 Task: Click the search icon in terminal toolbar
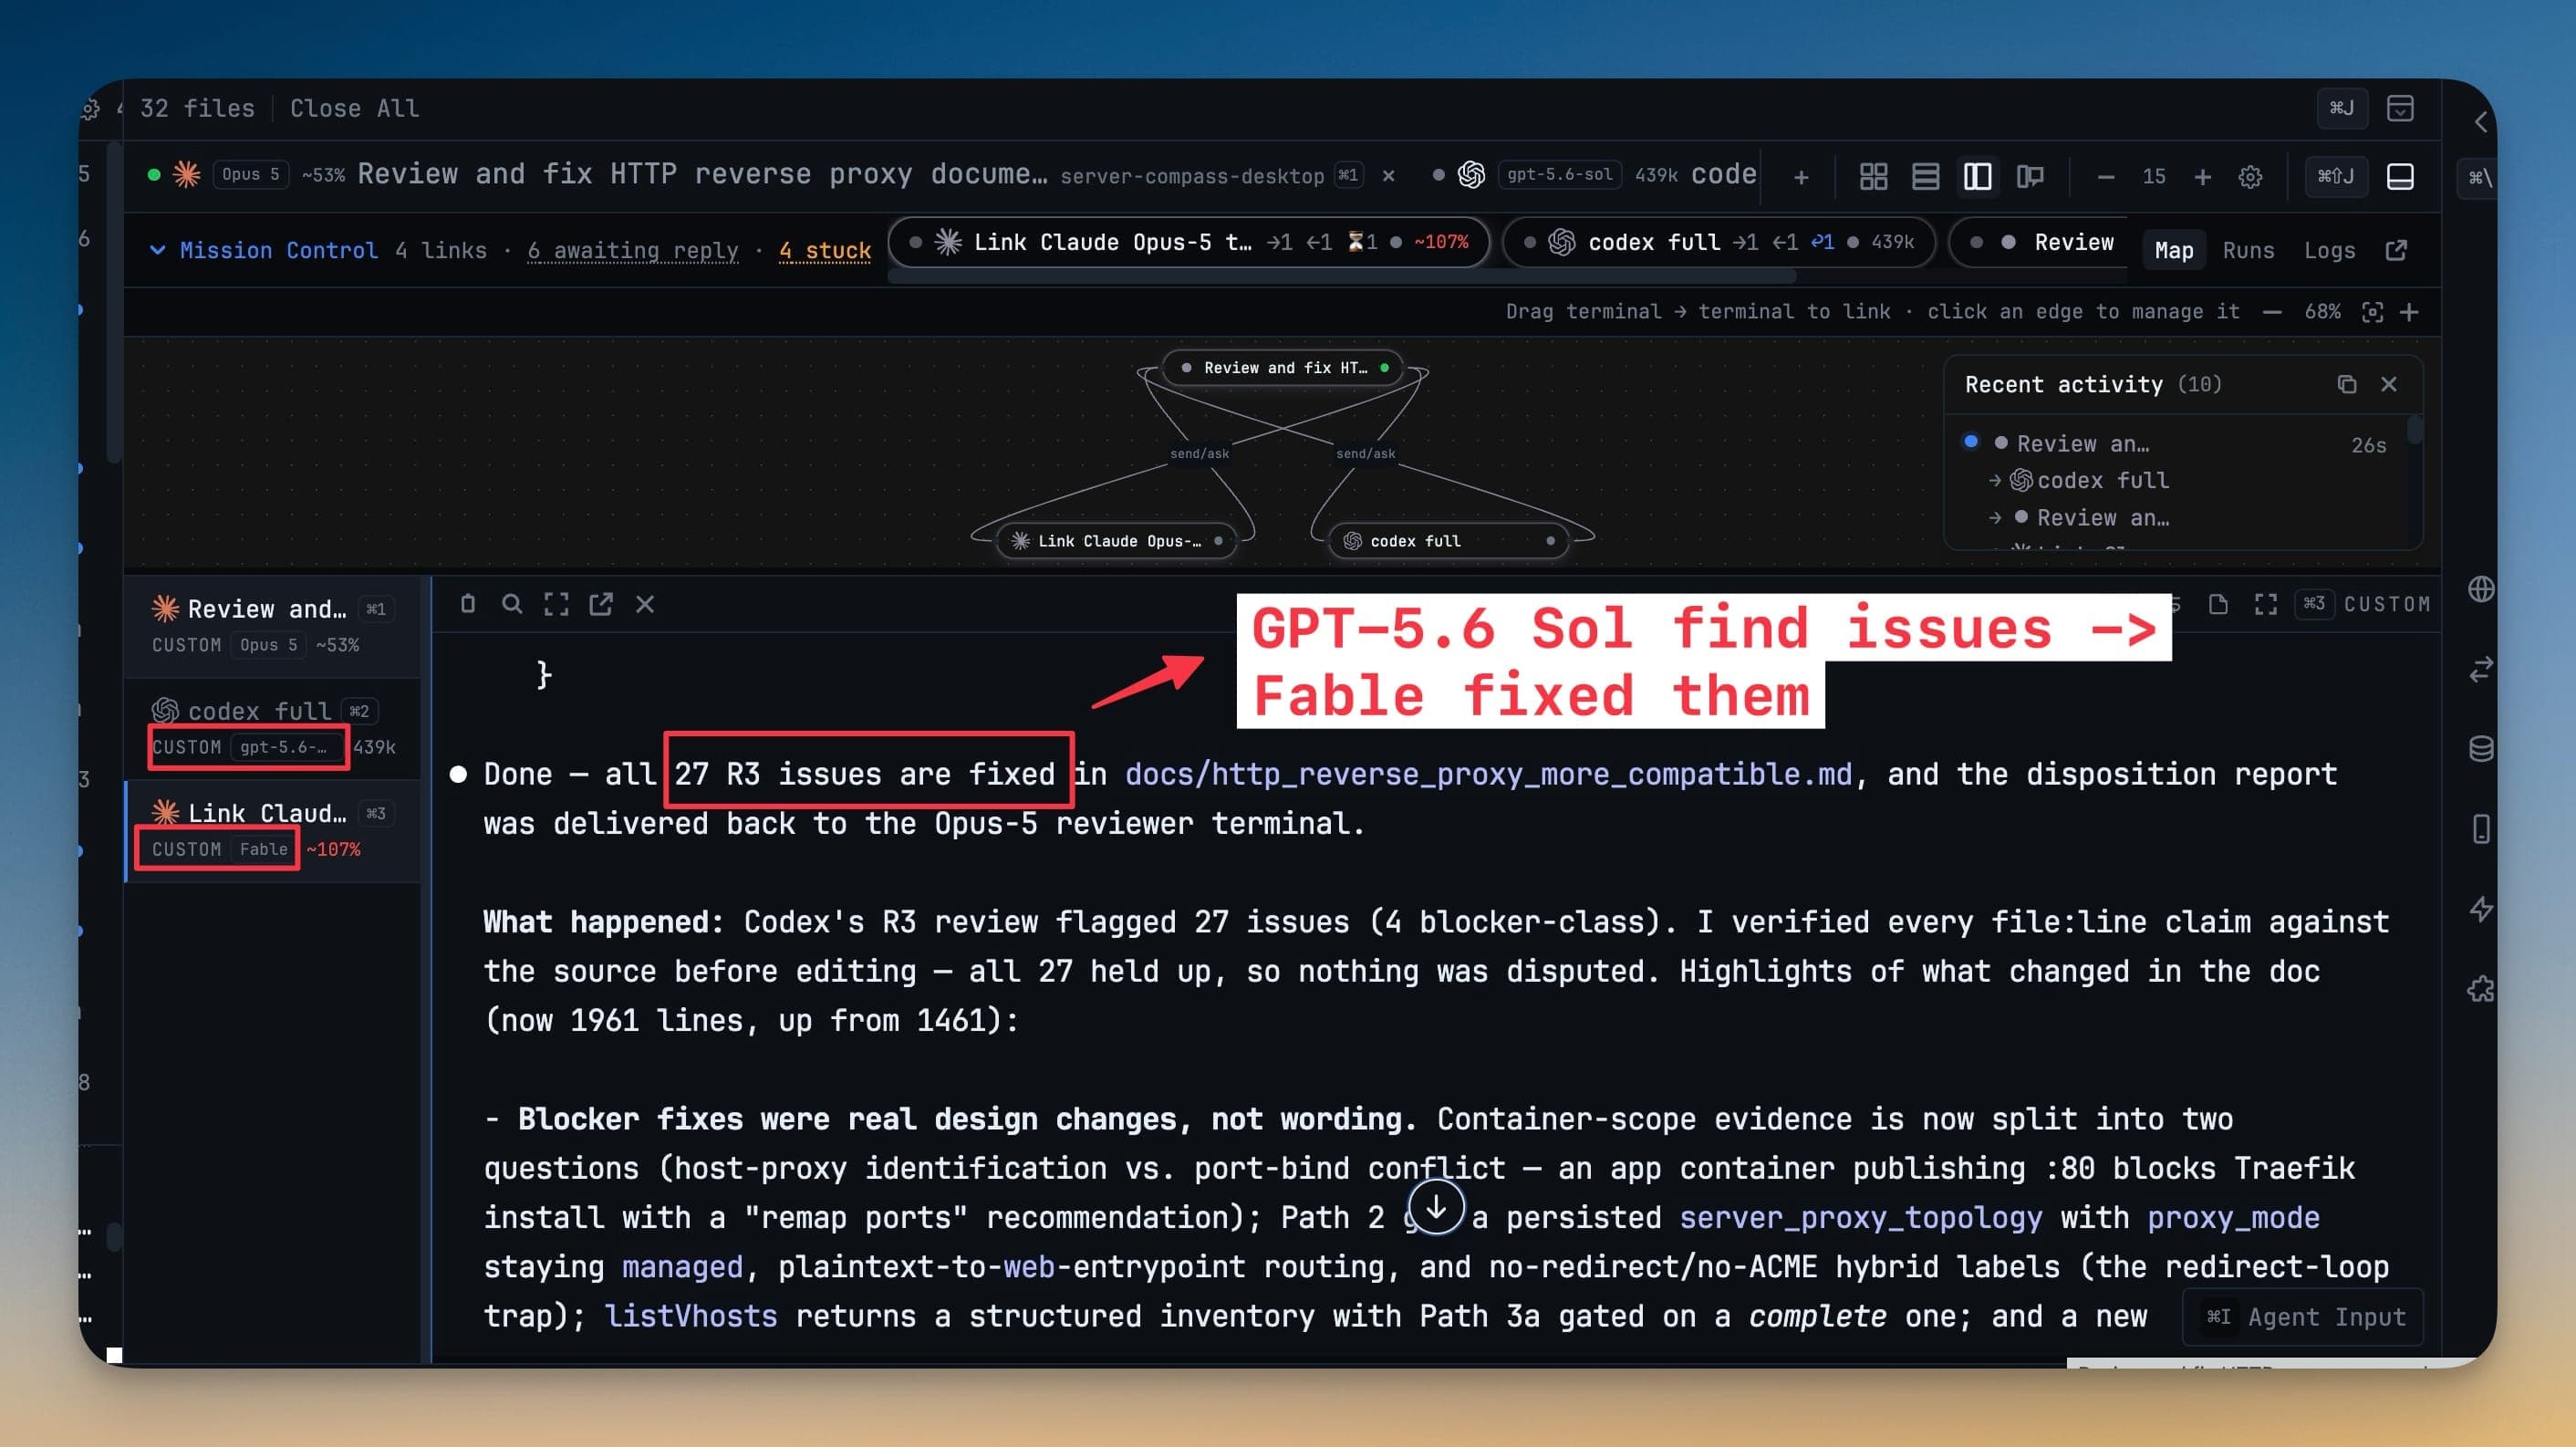pyautogui.click(x=511, y=604)
